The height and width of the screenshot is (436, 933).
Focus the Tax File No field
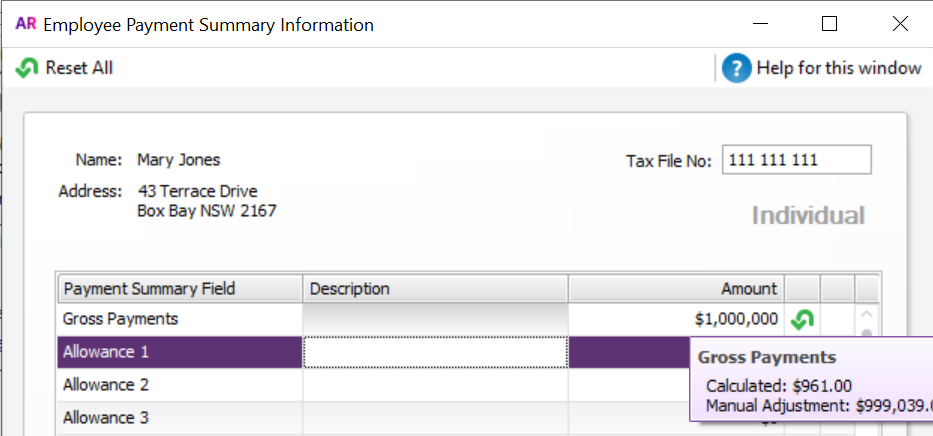796,160
